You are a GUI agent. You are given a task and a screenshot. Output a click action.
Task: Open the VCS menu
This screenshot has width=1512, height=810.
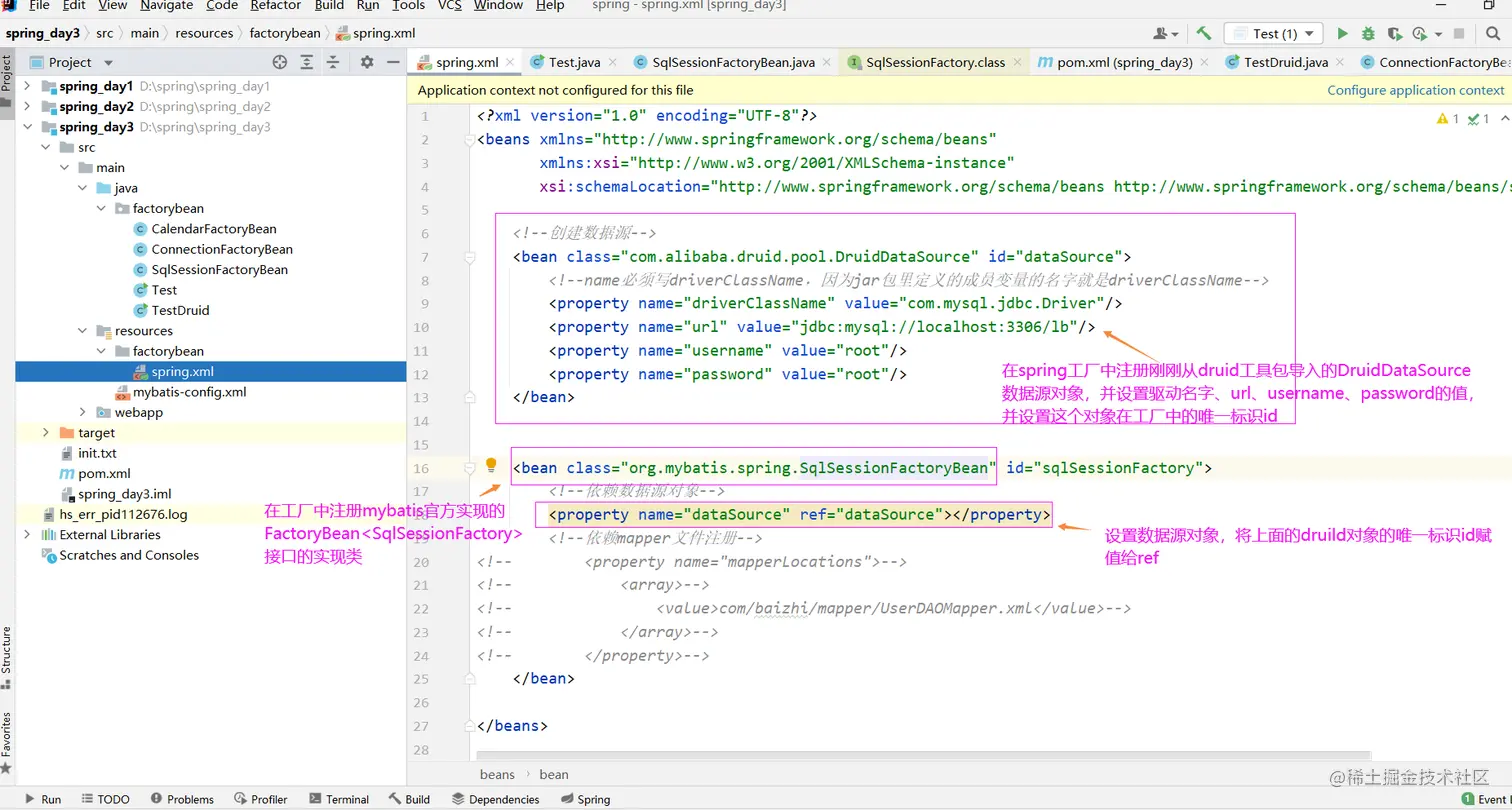click(450, 5)
